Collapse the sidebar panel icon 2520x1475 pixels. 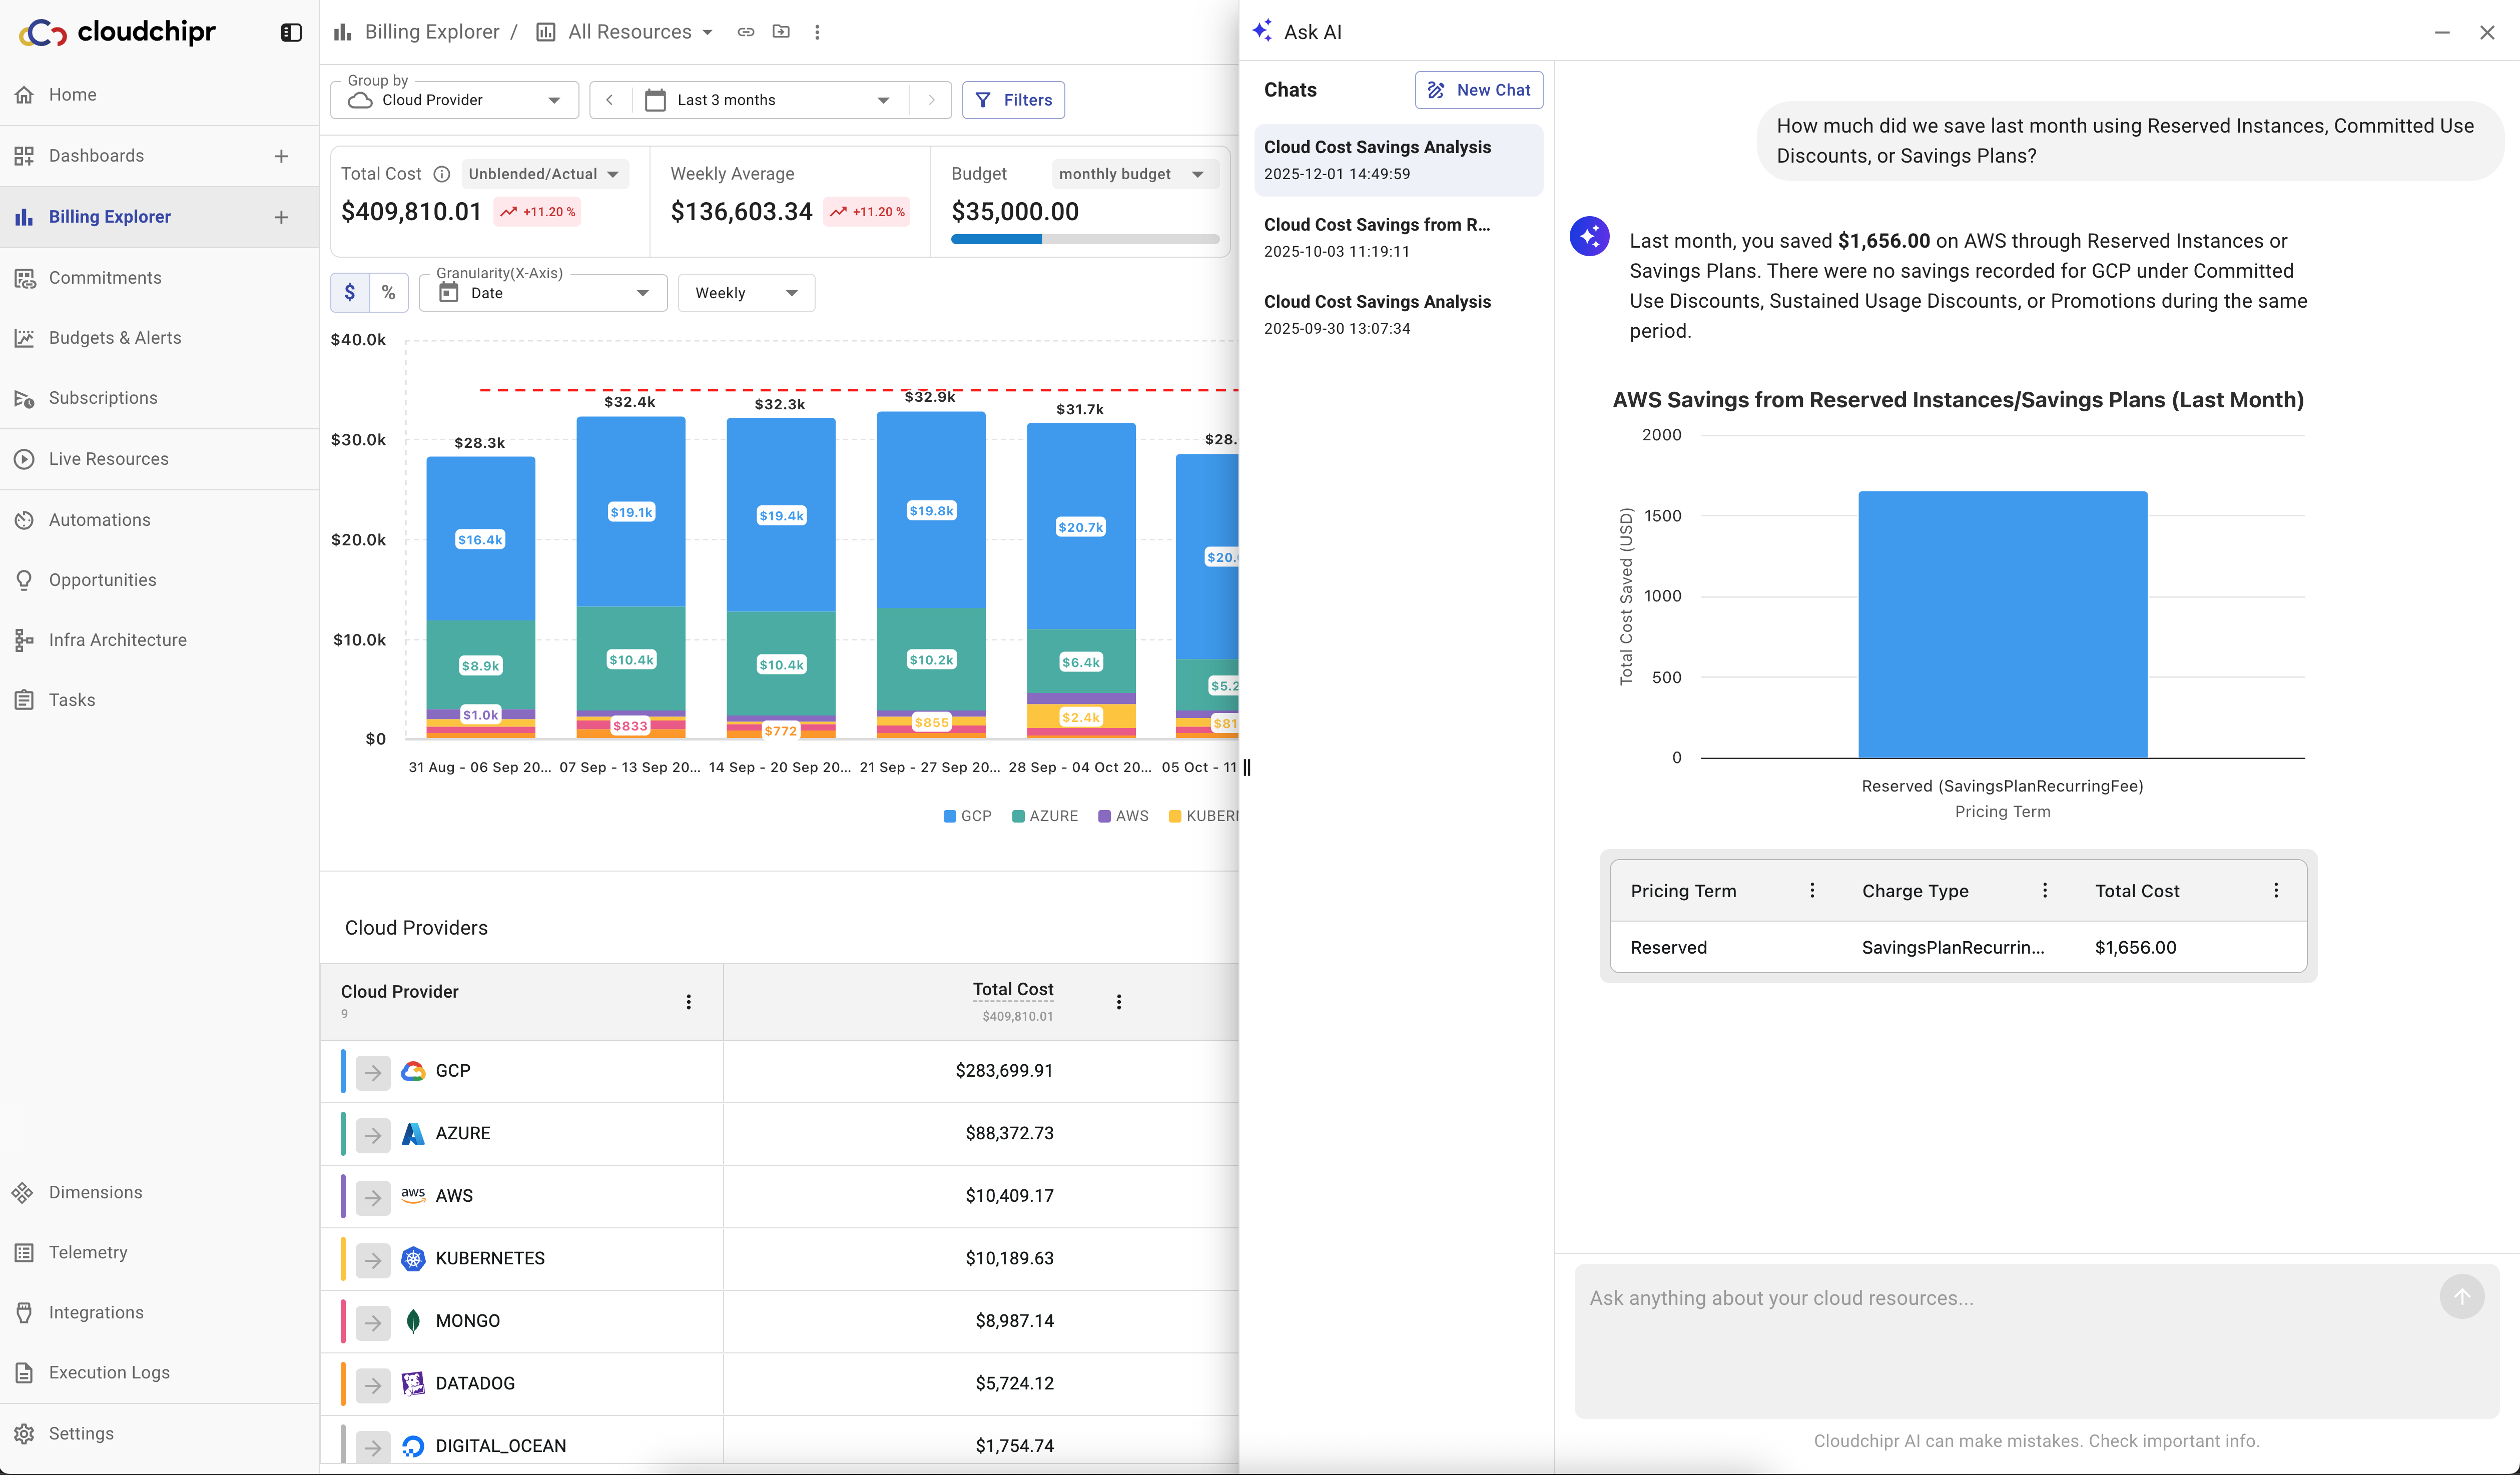tap(291, 32)
